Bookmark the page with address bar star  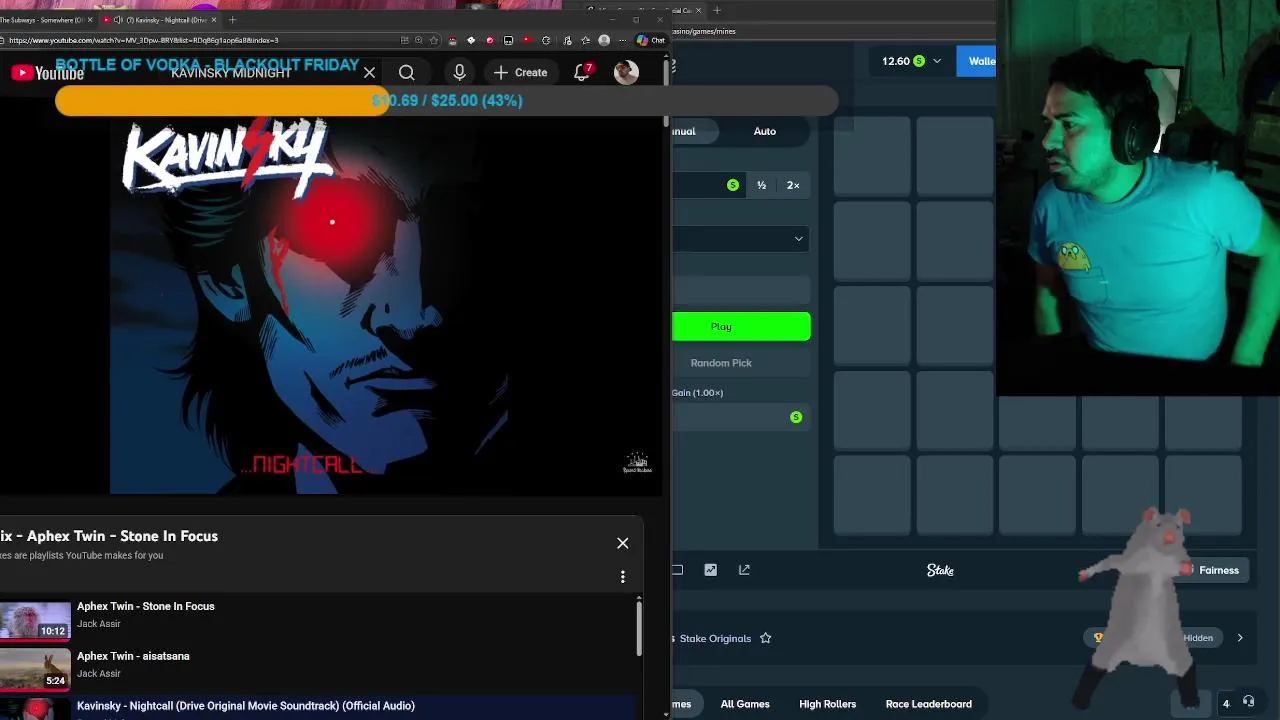(434, 40)
